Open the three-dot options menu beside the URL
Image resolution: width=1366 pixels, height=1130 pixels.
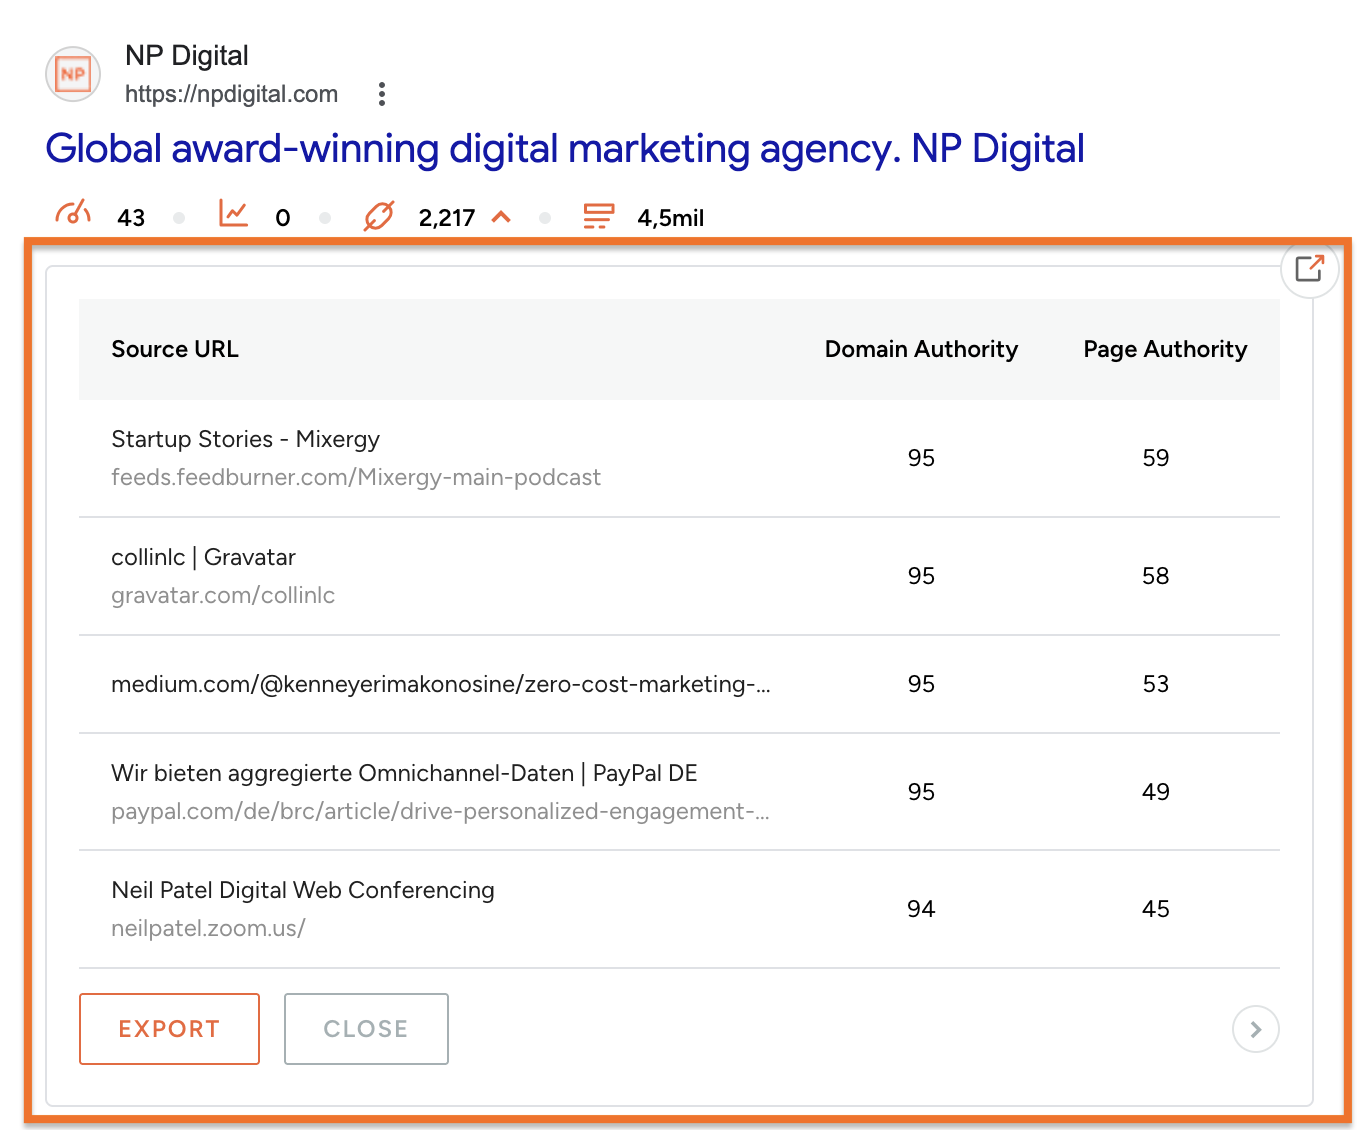point(381,94)
